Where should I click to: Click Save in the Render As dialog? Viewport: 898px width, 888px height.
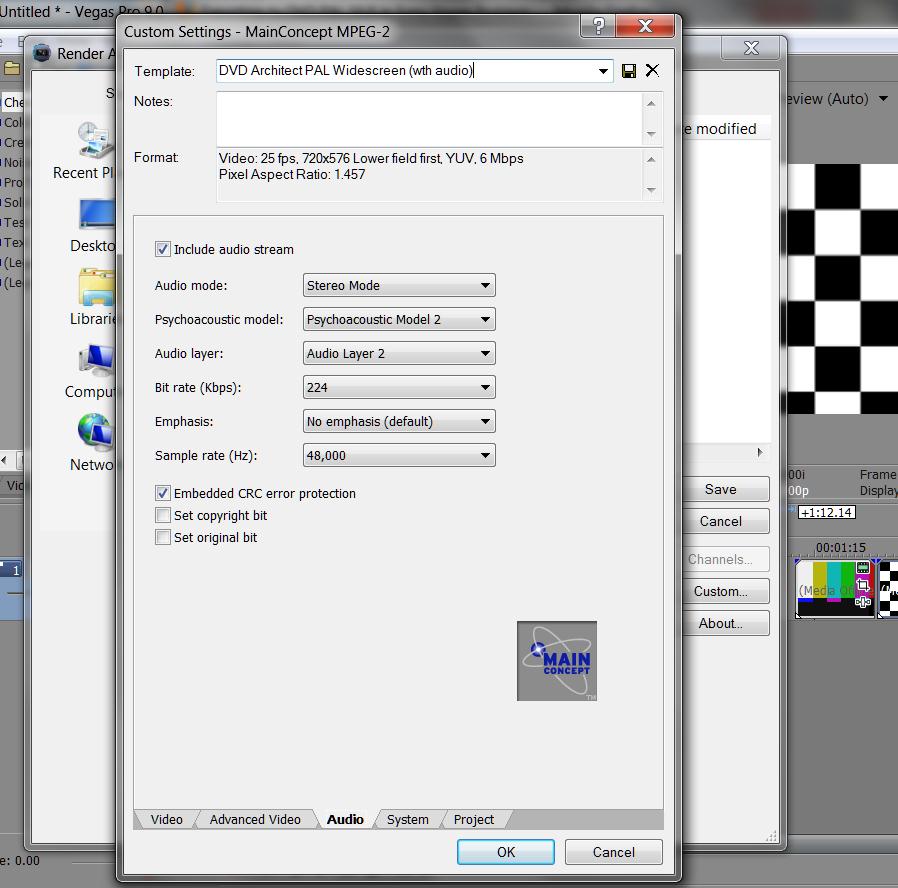pyautogui.click(x=725, y=490)
